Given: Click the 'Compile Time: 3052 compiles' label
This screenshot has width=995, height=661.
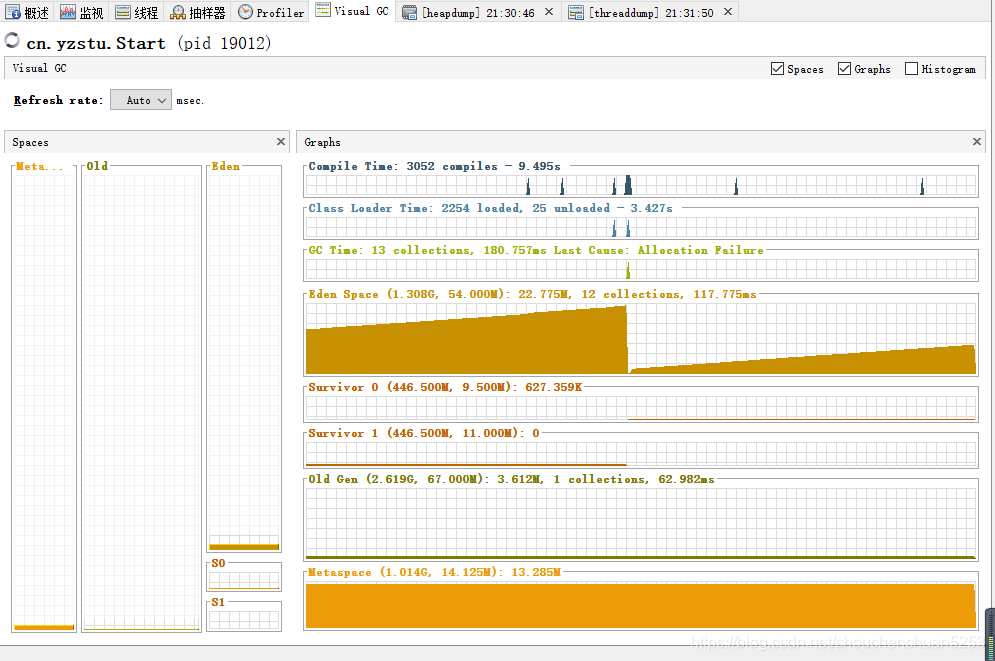Looking at the screenshot, I should point(435,166).
